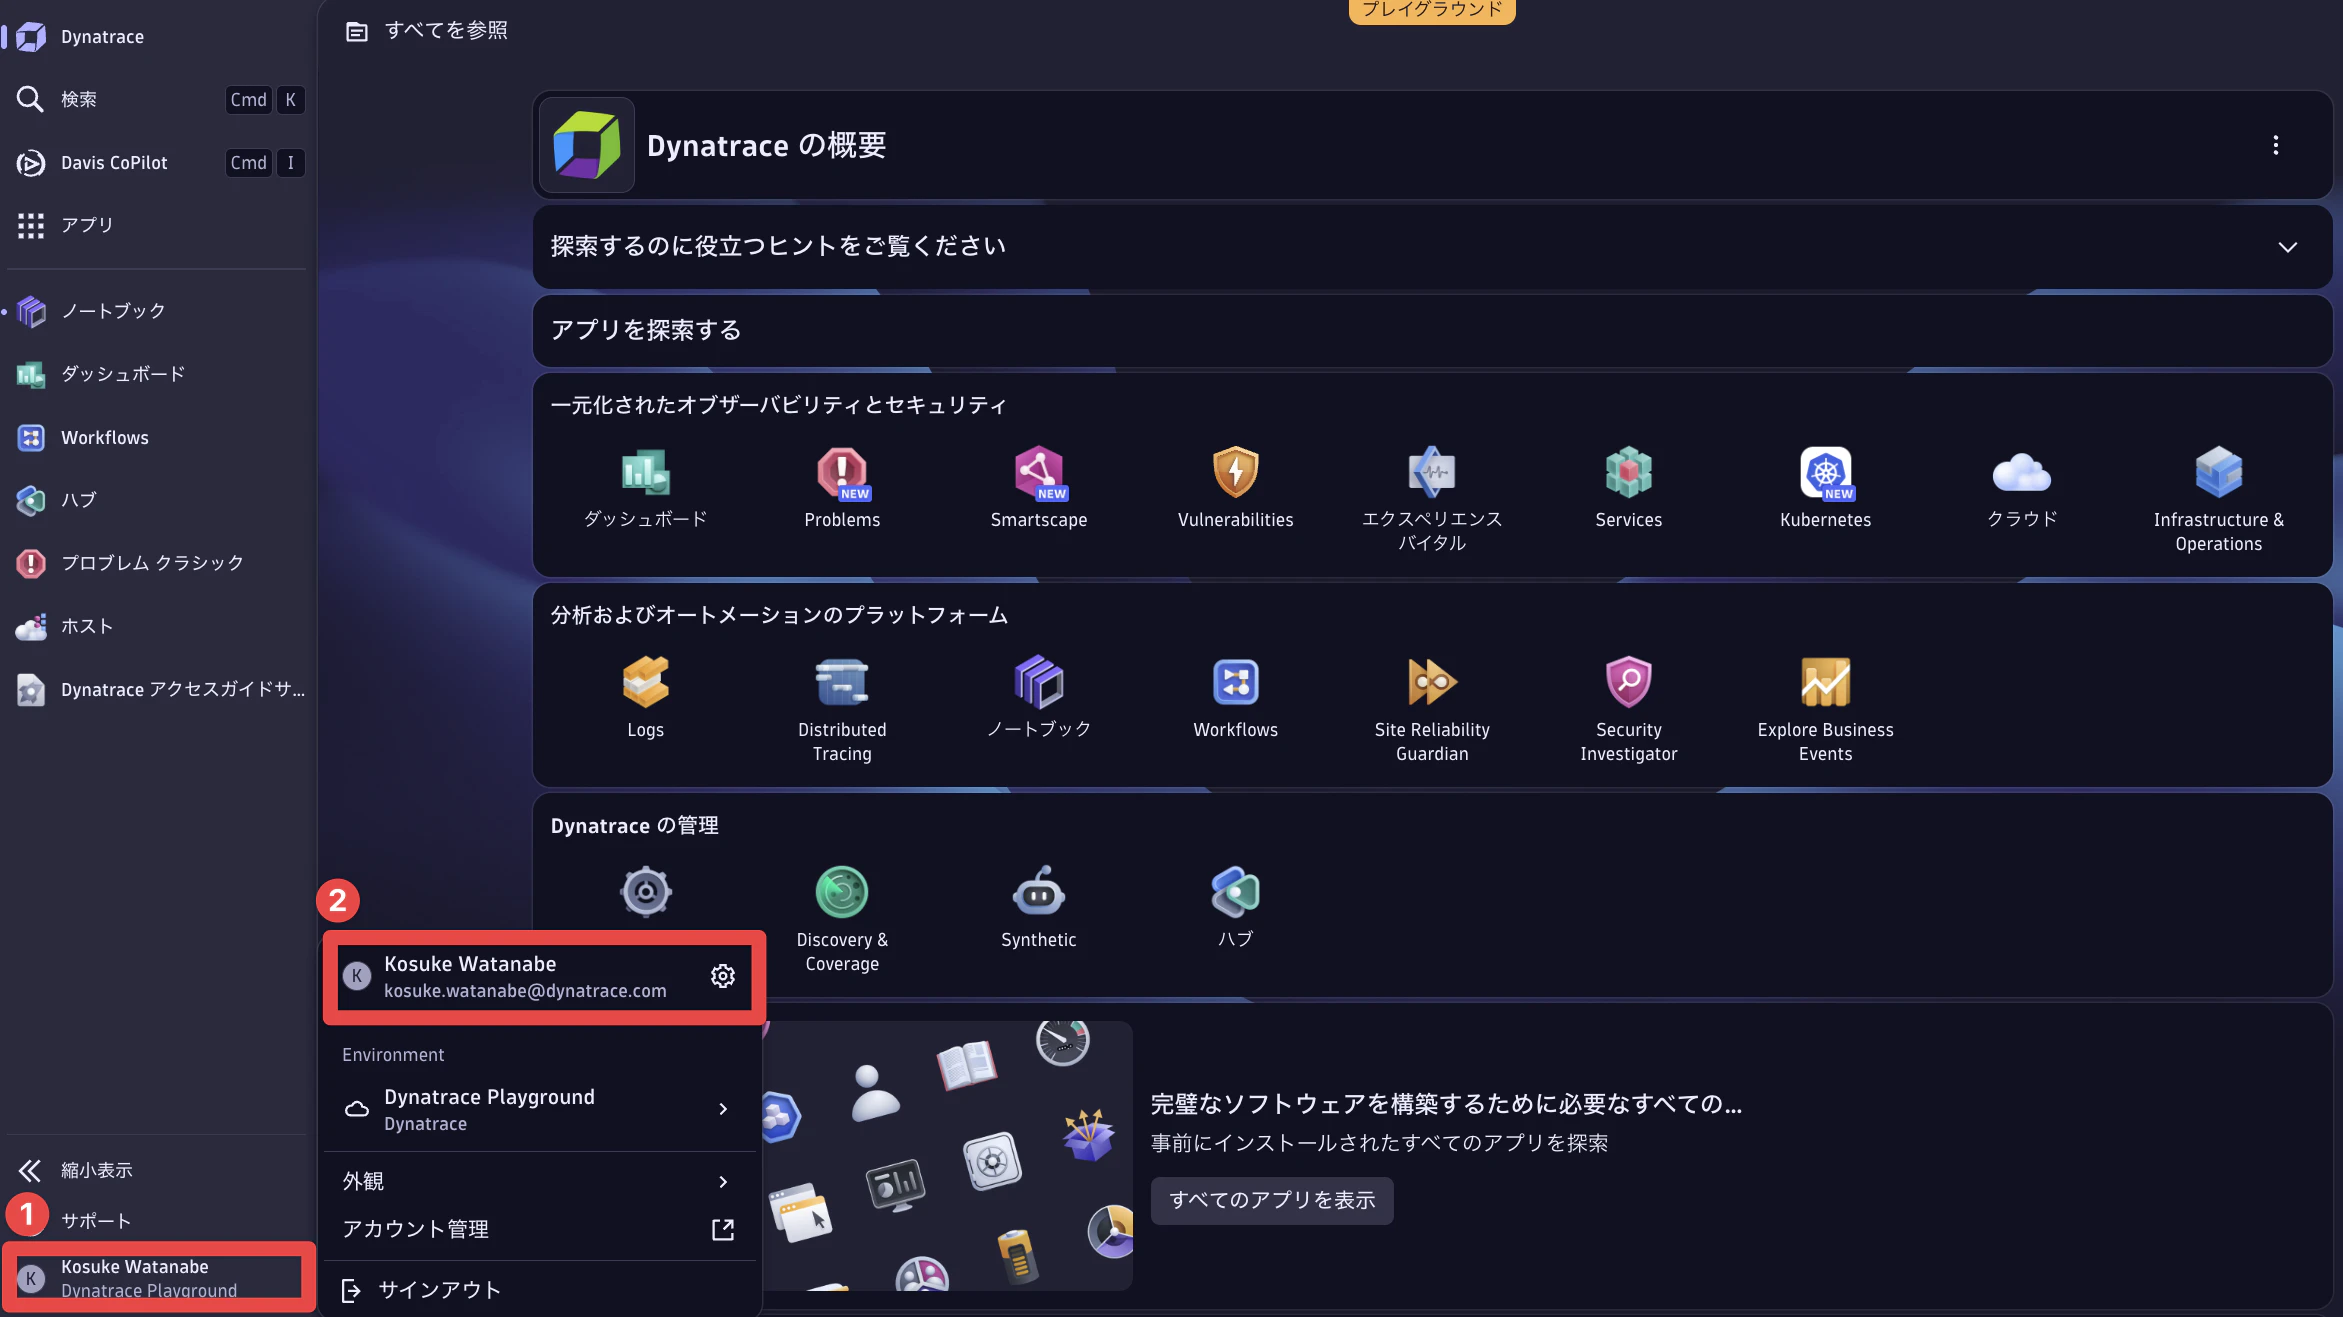Open the 検索 search in sidebar
2343x1317 pixels.
156,99
